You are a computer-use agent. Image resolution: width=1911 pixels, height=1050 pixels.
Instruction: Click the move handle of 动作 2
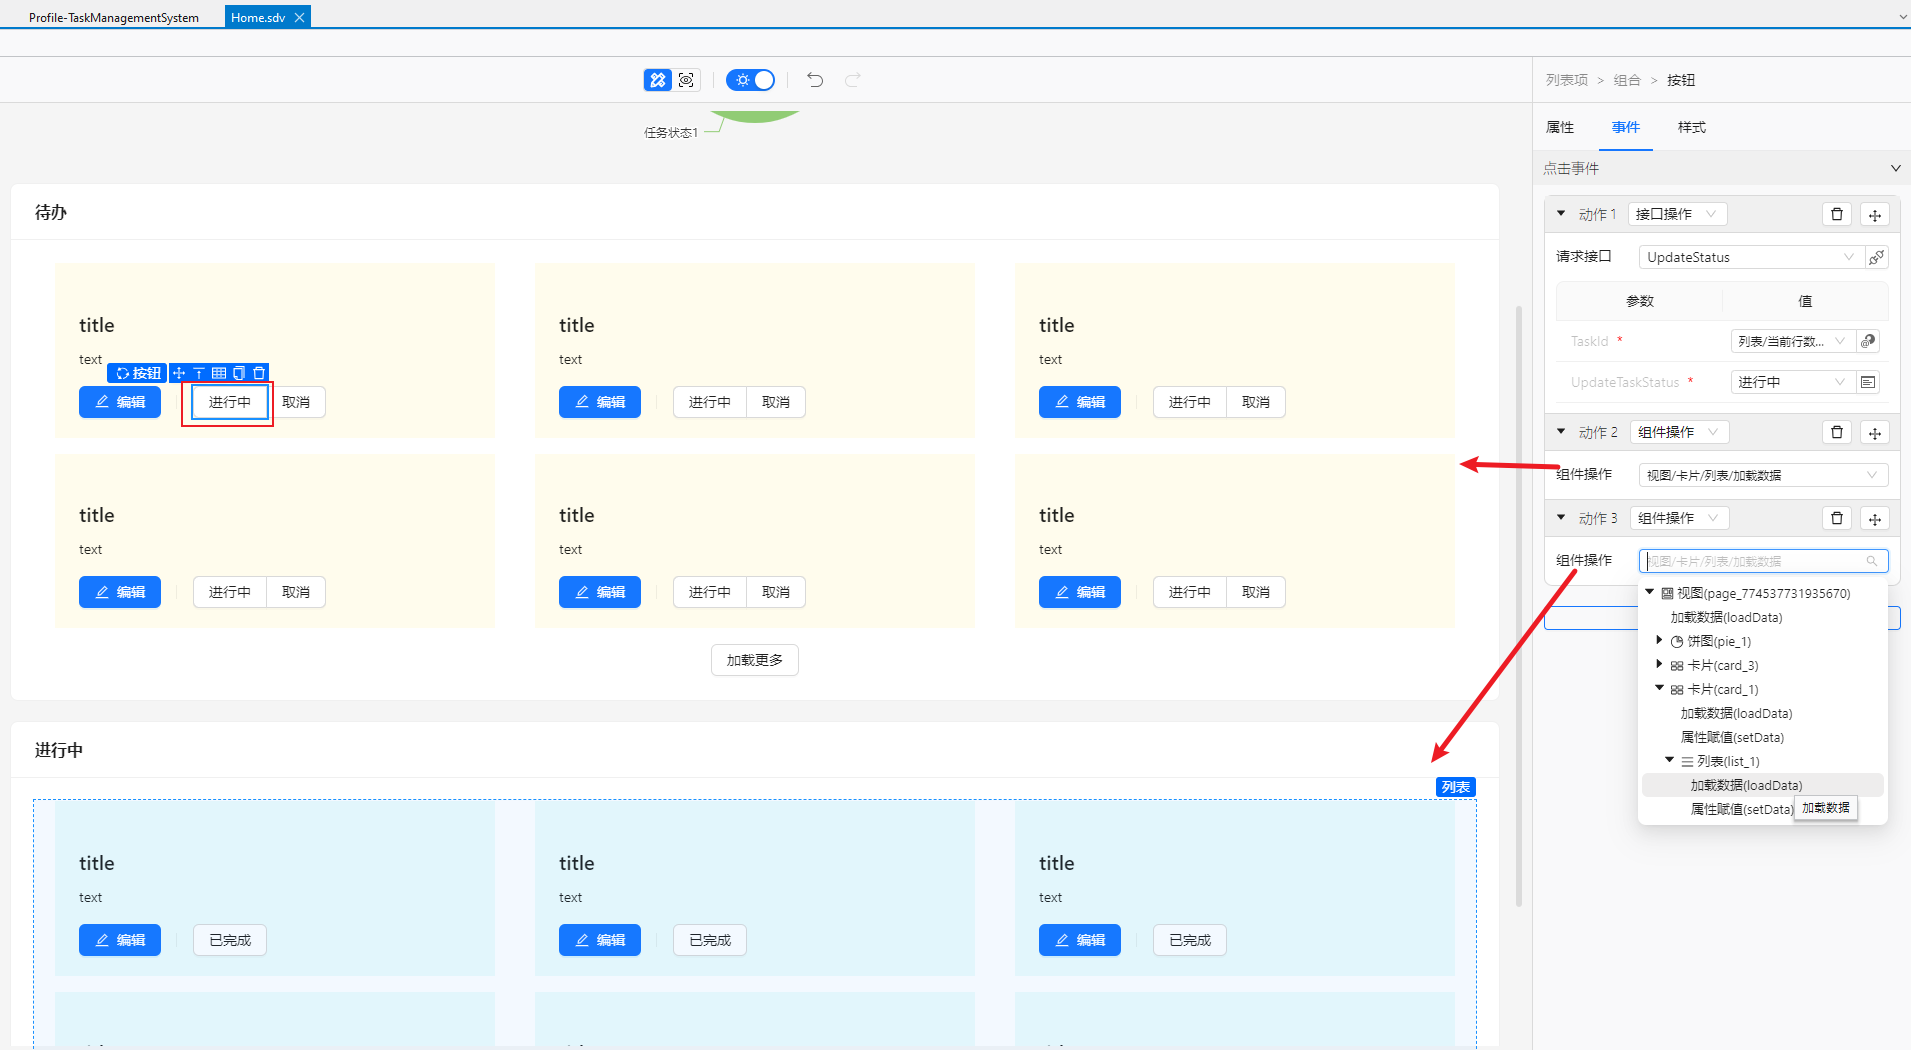pyautogui.click(x=1875, y=432)
